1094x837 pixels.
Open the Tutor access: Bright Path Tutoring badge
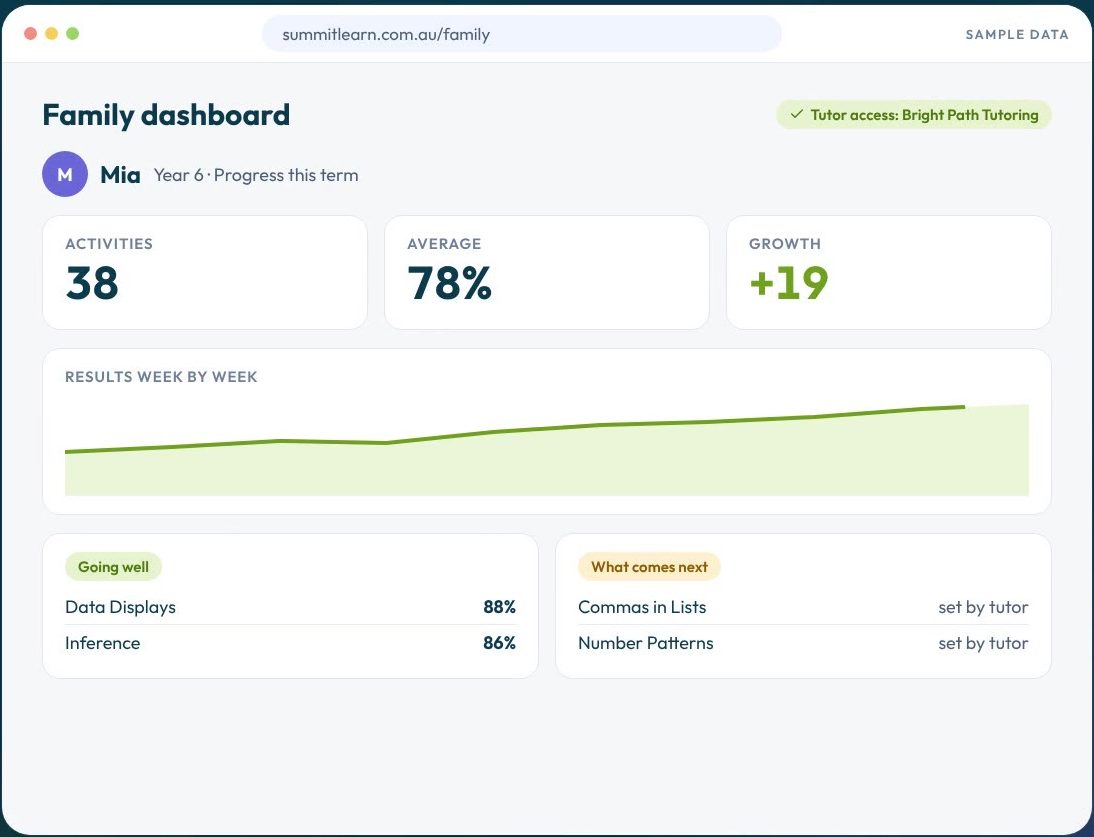tap(913, 114)
